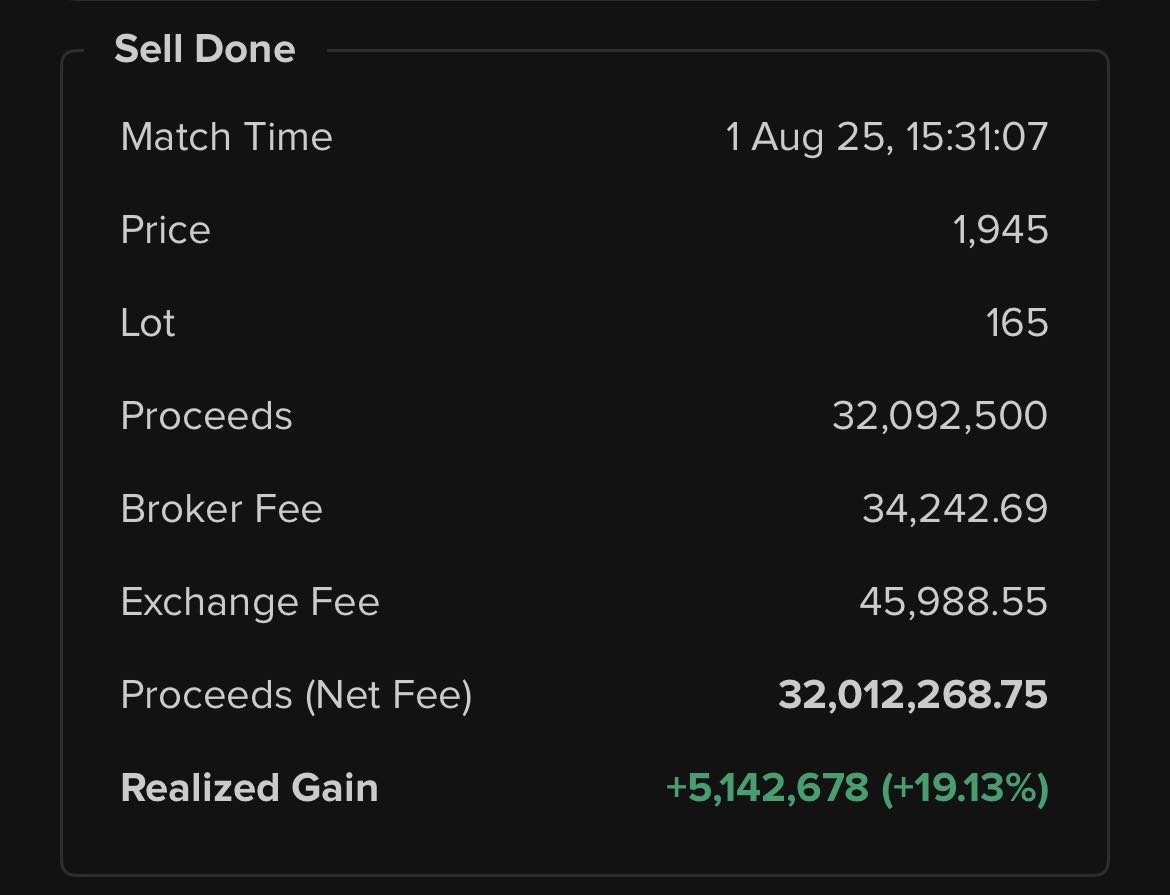Screen dimensions: 1170x895
Task: Select the Lot label
Action: click(148, 323)
